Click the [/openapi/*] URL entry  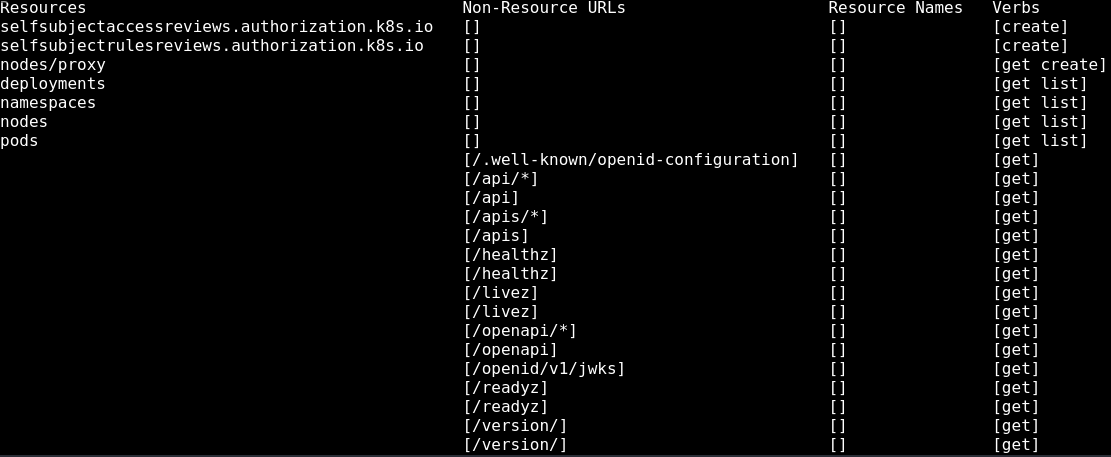pyautogui.click(x=520, y=331)
